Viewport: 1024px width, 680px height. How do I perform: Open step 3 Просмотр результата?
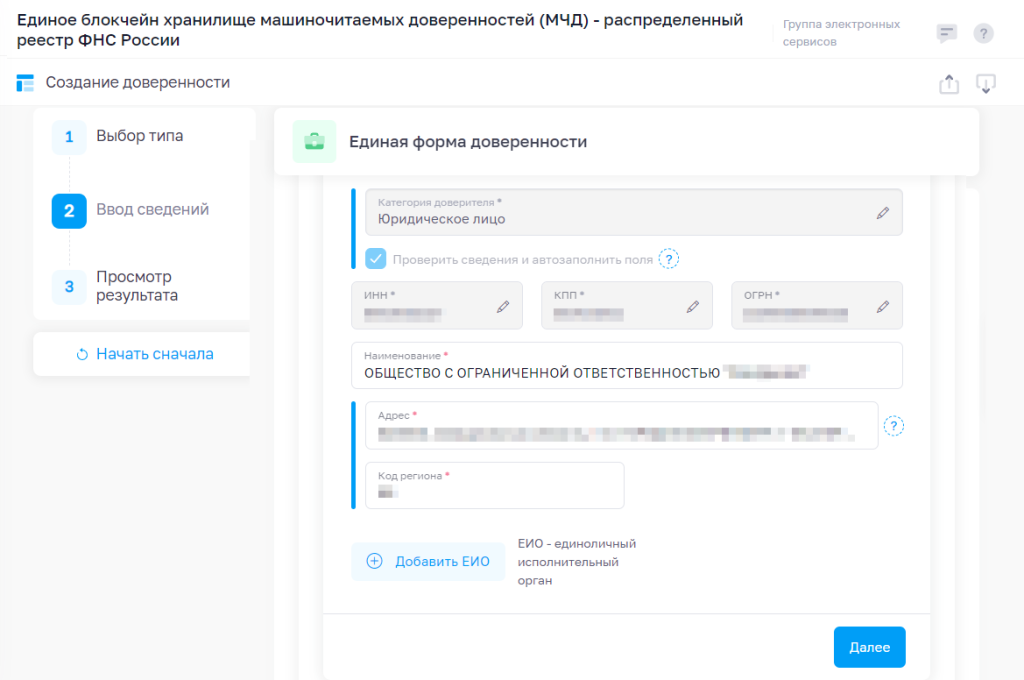click(116, 286)
